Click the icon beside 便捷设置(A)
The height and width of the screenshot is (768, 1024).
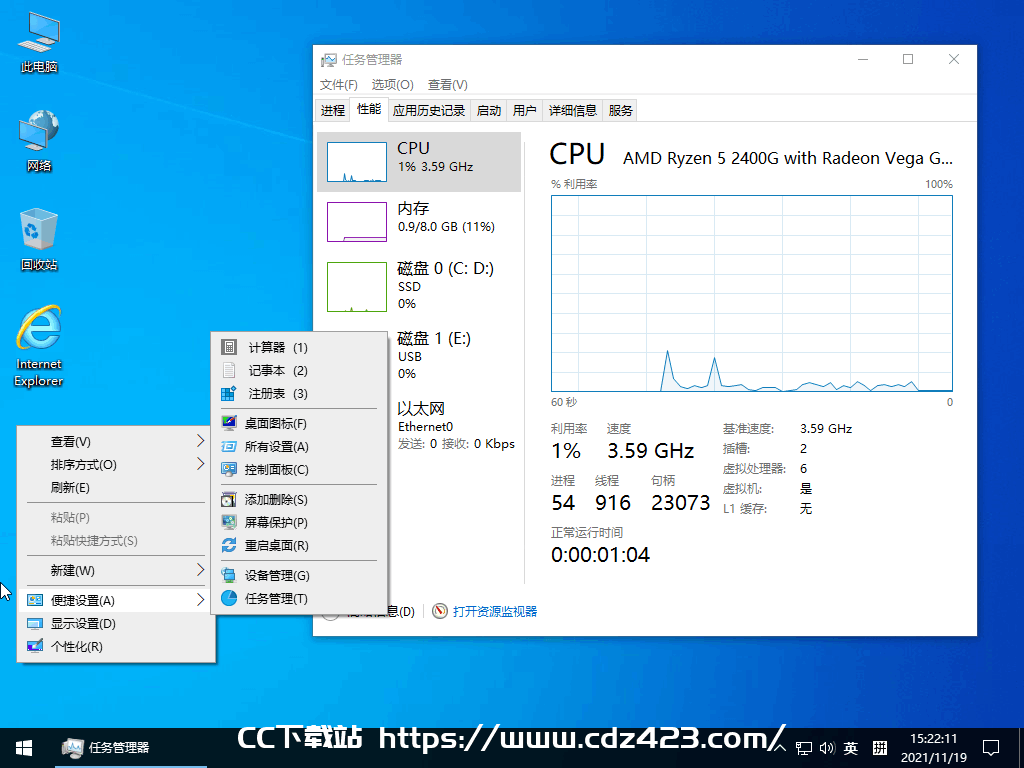click(x=35, y=600)
